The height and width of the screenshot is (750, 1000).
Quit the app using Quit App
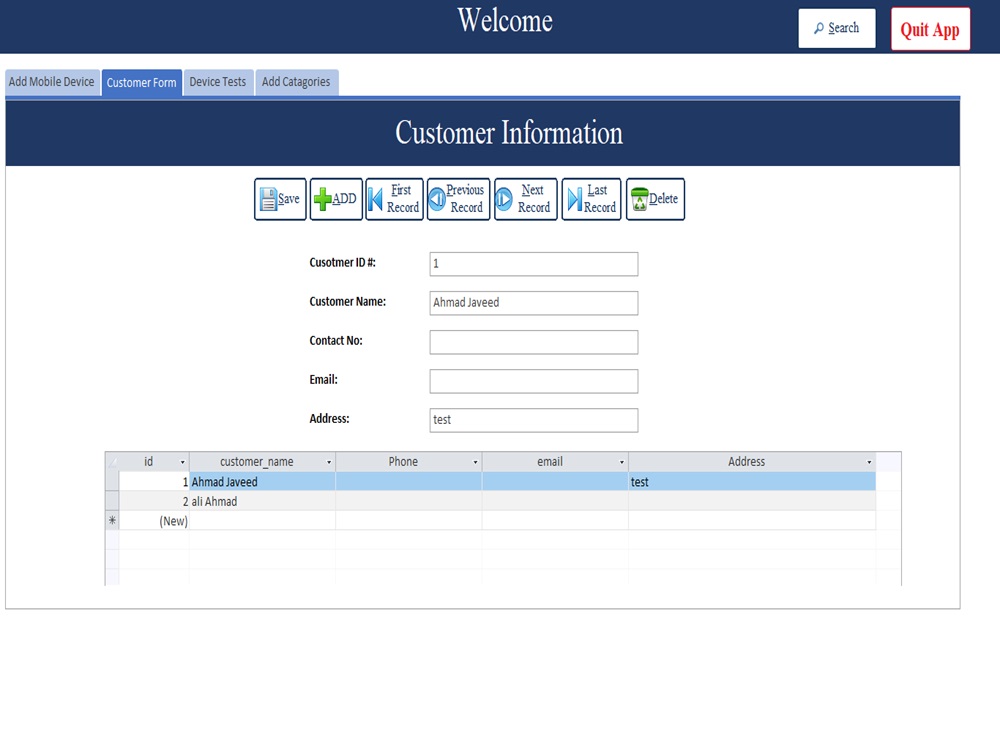coord(930,29)
